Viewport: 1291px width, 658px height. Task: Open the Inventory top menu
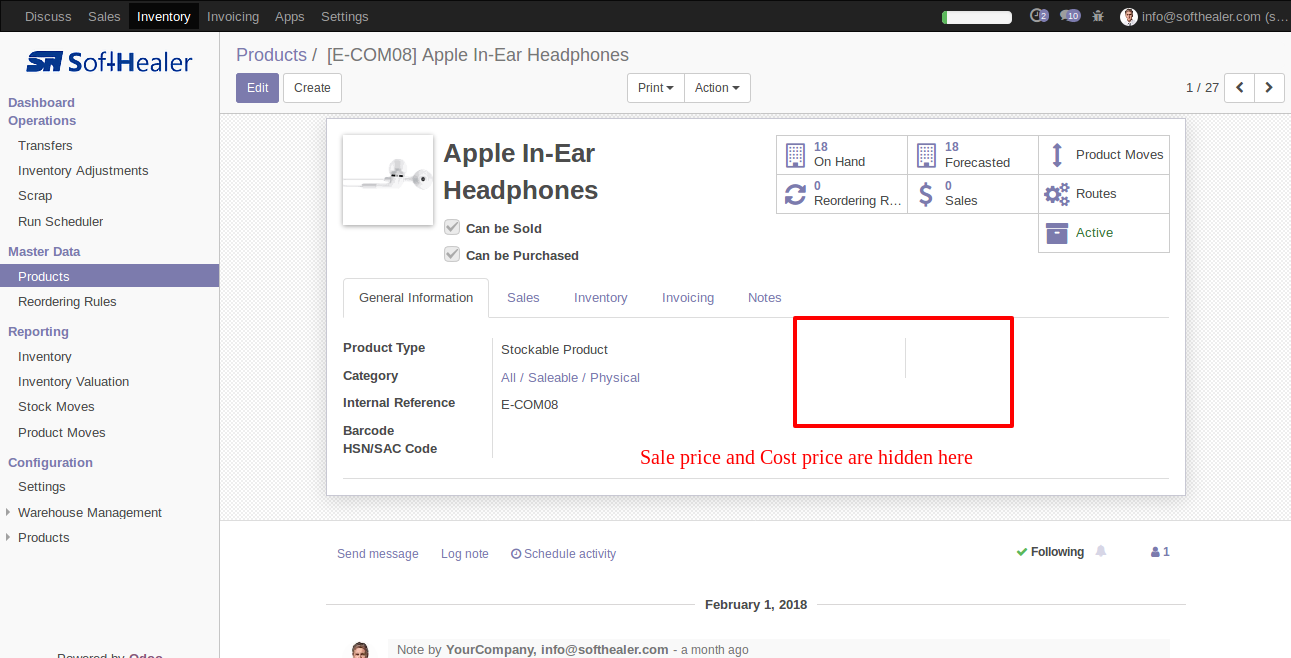coord(164,16)
